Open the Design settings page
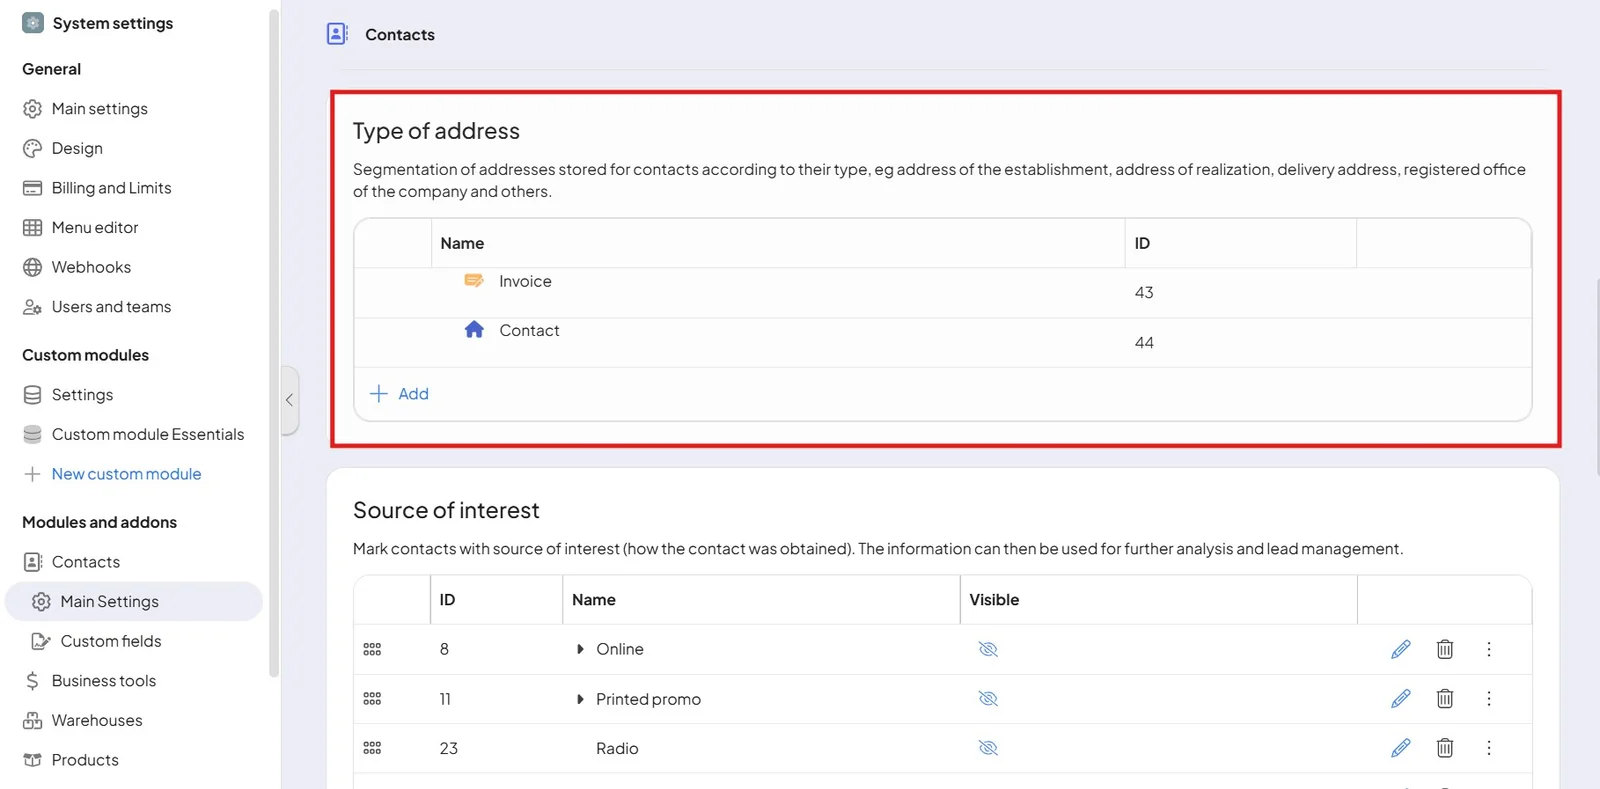This screenshot has height=789, width=1600. point(77,148)
